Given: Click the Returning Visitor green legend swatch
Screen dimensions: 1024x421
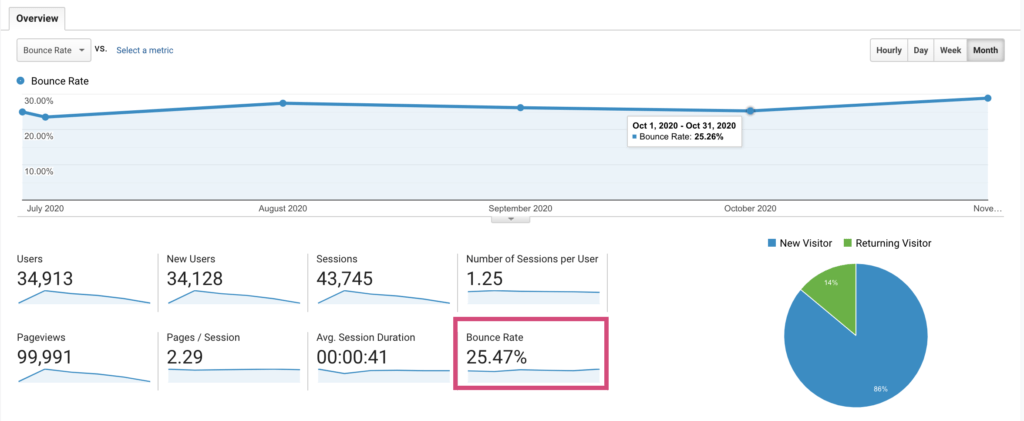Looking at the screenshot, I should (848, 243).
